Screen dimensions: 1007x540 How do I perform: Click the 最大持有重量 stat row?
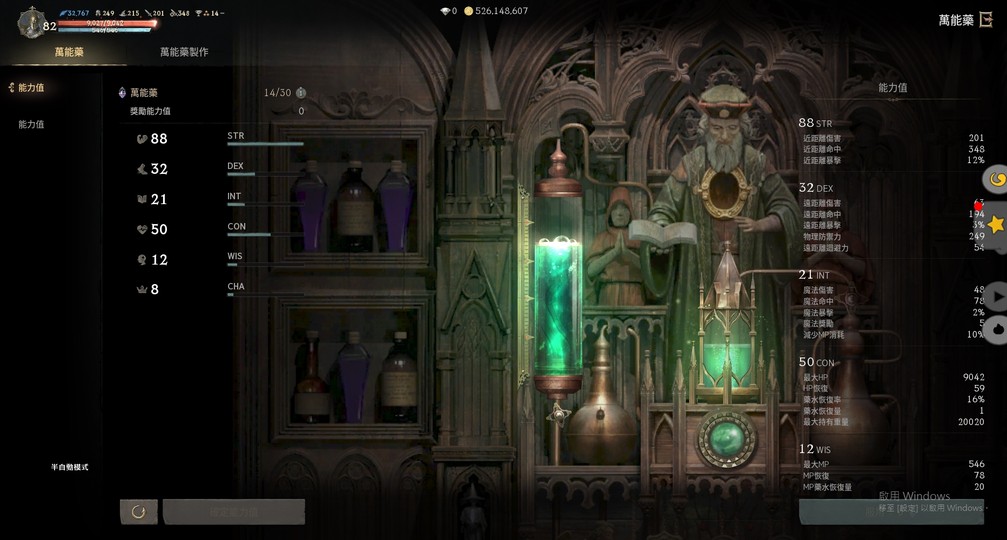[893, 422]
